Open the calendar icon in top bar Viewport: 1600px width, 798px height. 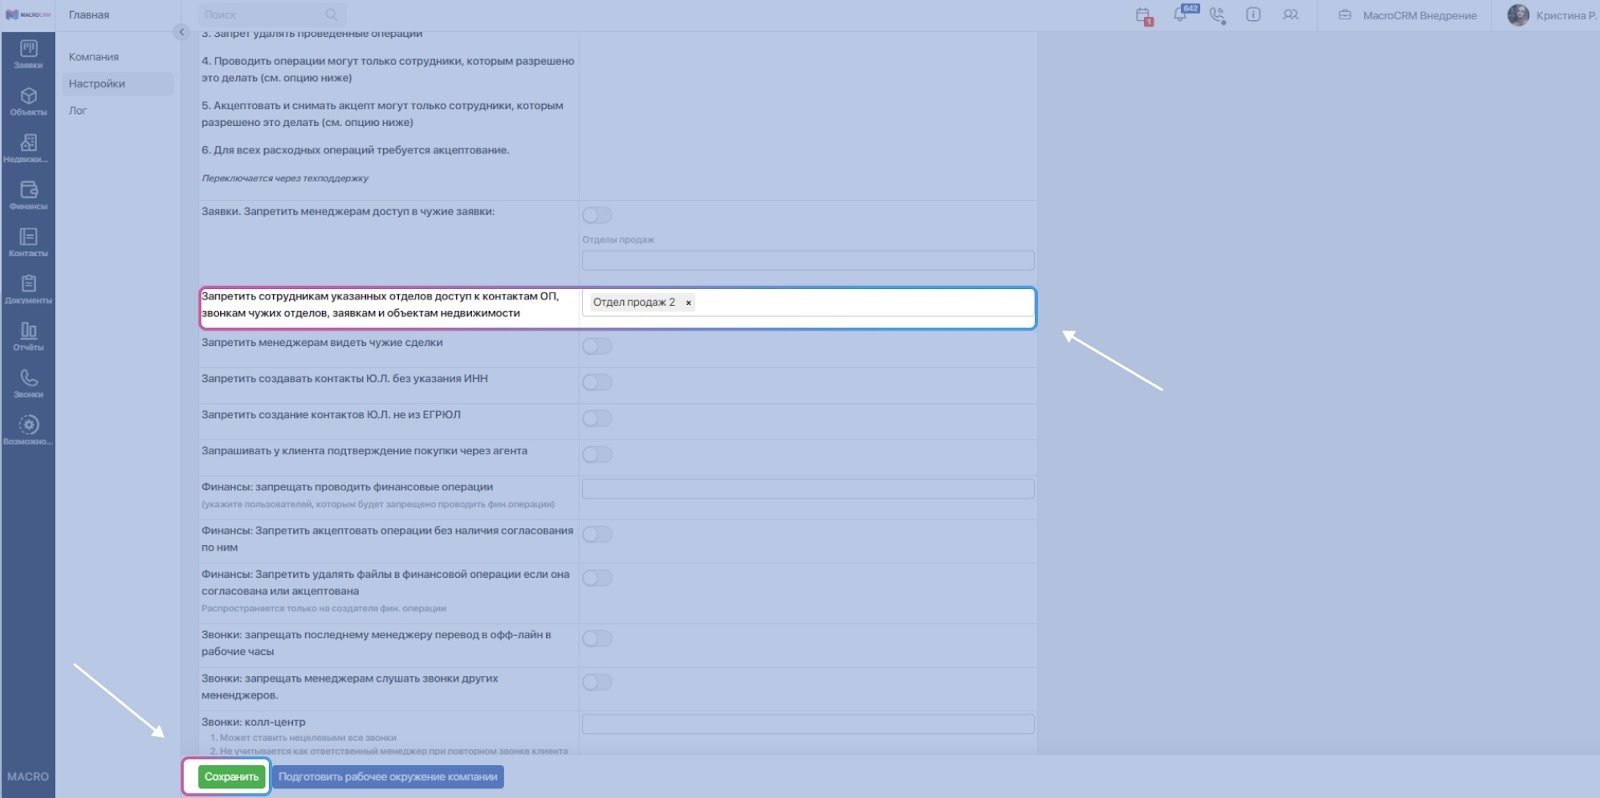(x=1144, y=15)
